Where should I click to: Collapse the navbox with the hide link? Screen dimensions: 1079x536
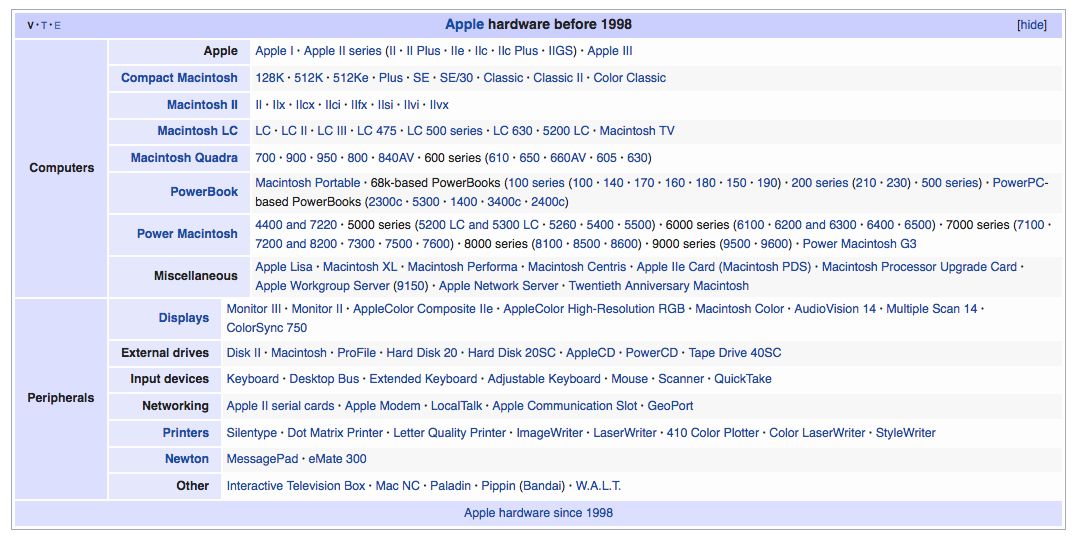pyautogui.click(x=1032, y=25)
